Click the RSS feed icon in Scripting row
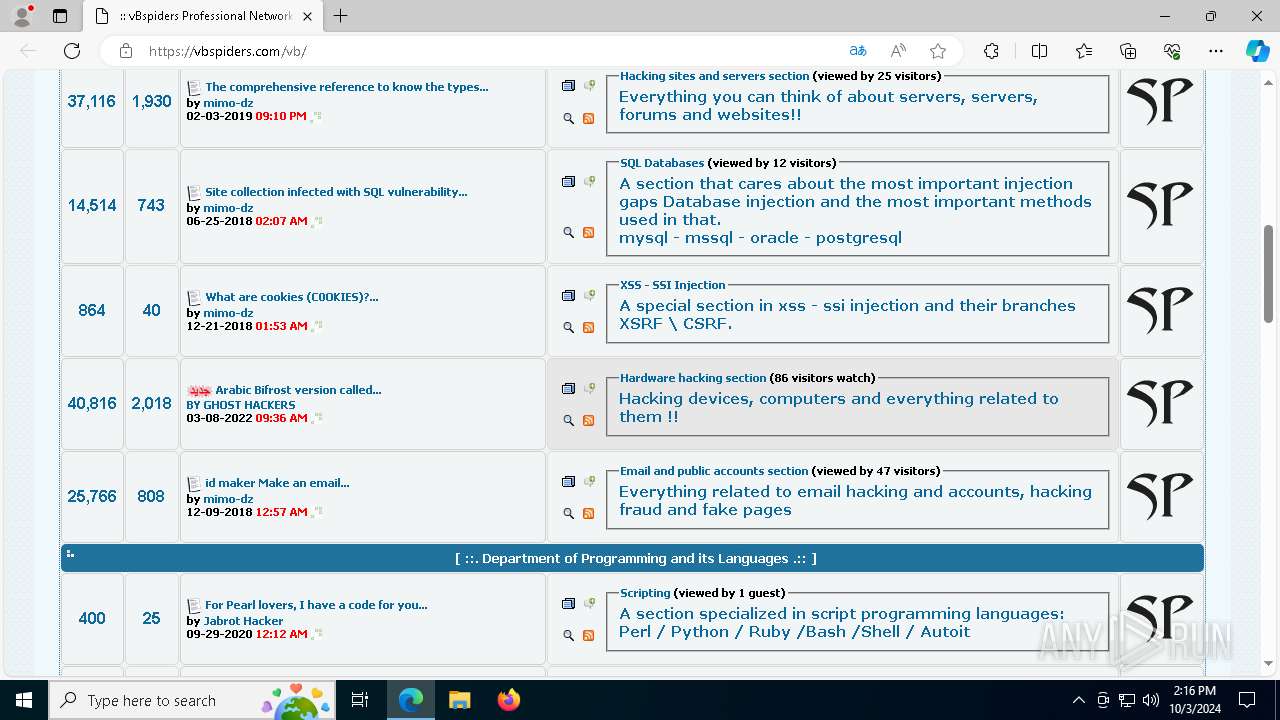Viewport: 1280px width, 720px height. (x=588, y=635)
